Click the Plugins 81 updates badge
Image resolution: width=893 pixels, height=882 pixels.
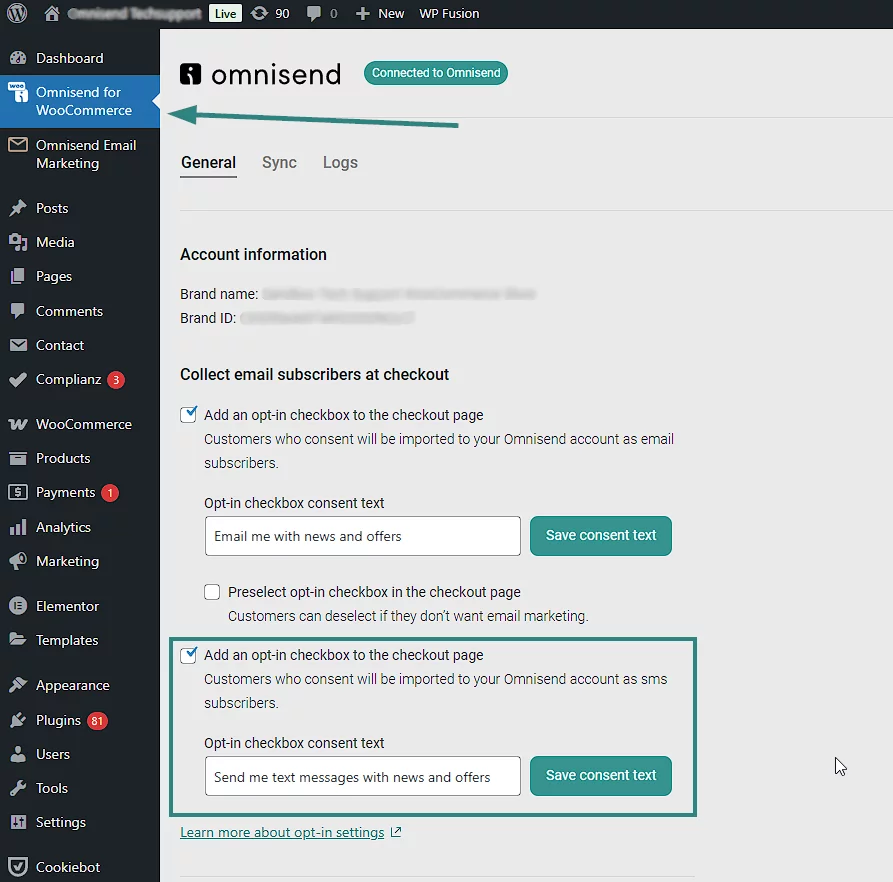pyautogui.click(x=97, y=721)
